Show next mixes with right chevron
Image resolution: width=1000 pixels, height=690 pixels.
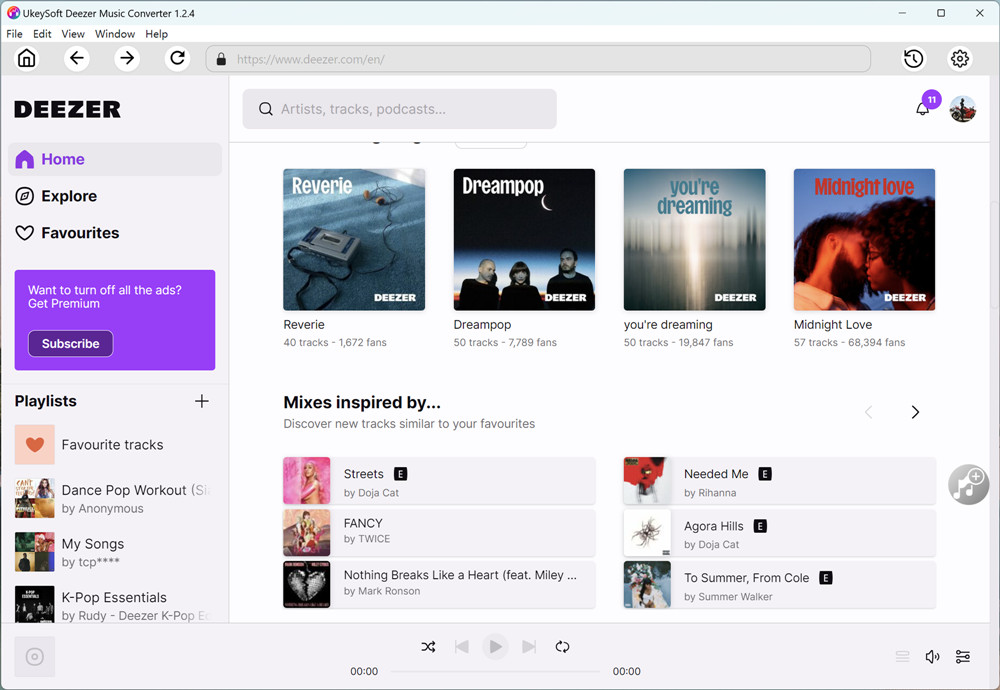pos(914,412)
